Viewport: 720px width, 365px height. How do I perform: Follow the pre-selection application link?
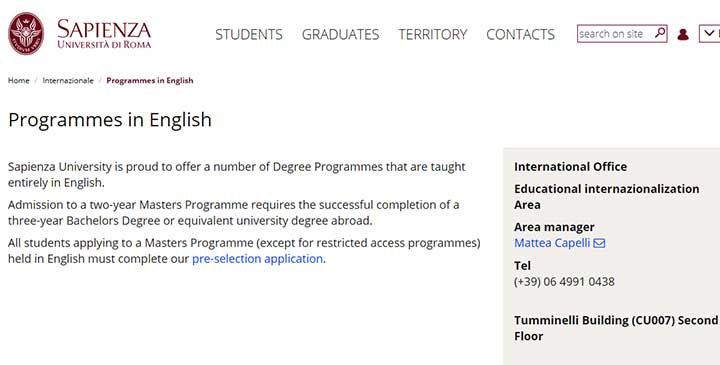[257, 259]
